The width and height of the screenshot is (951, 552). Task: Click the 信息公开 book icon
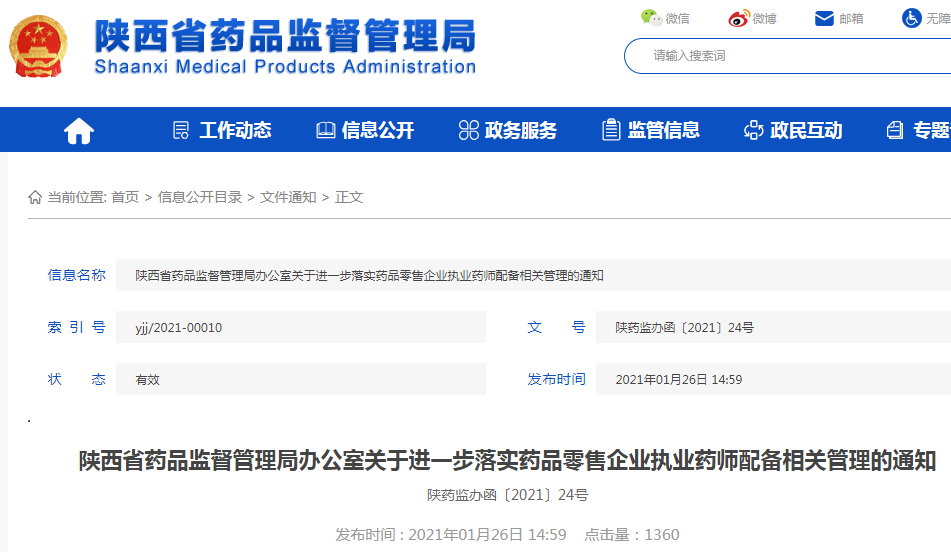click(325, 130)
